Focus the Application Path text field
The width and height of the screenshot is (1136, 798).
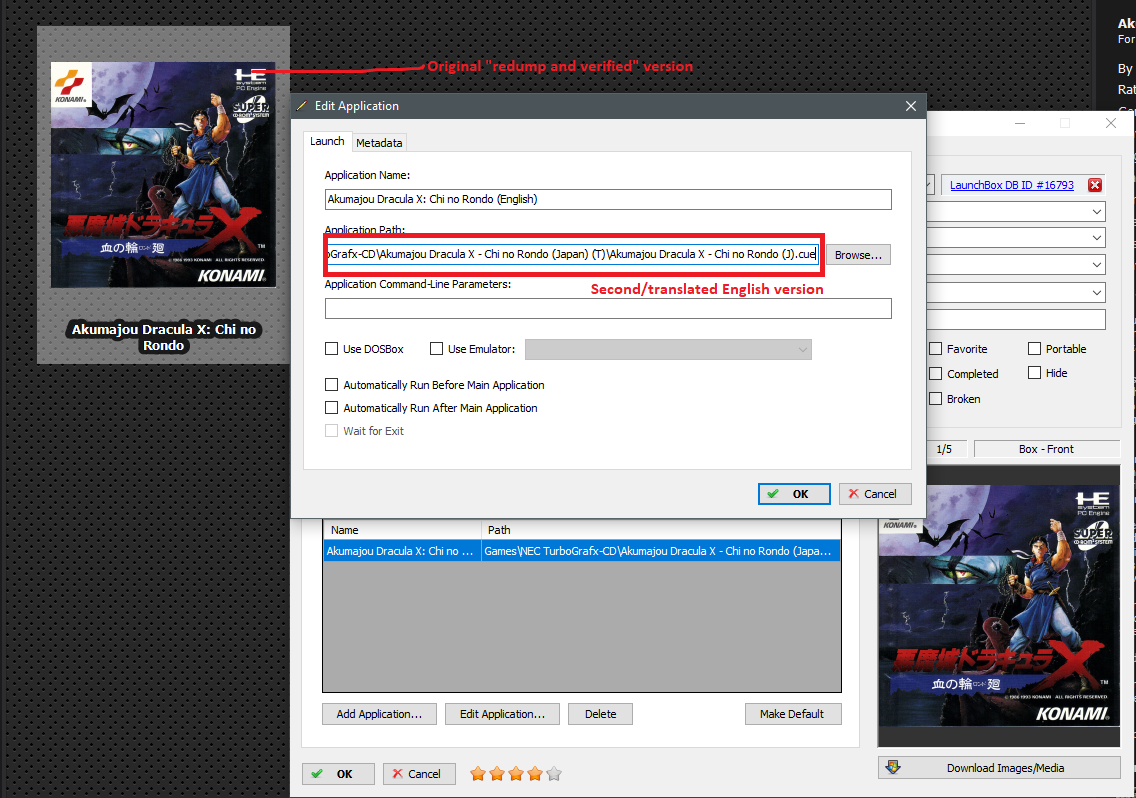[572, 254]
